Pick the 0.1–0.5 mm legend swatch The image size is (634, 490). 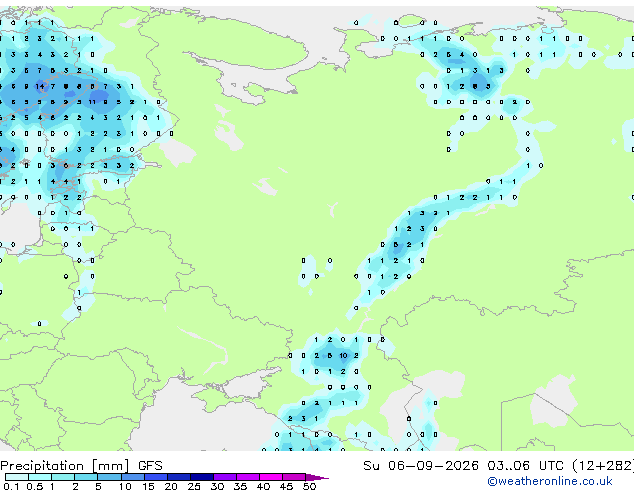[x=17, y=477]
